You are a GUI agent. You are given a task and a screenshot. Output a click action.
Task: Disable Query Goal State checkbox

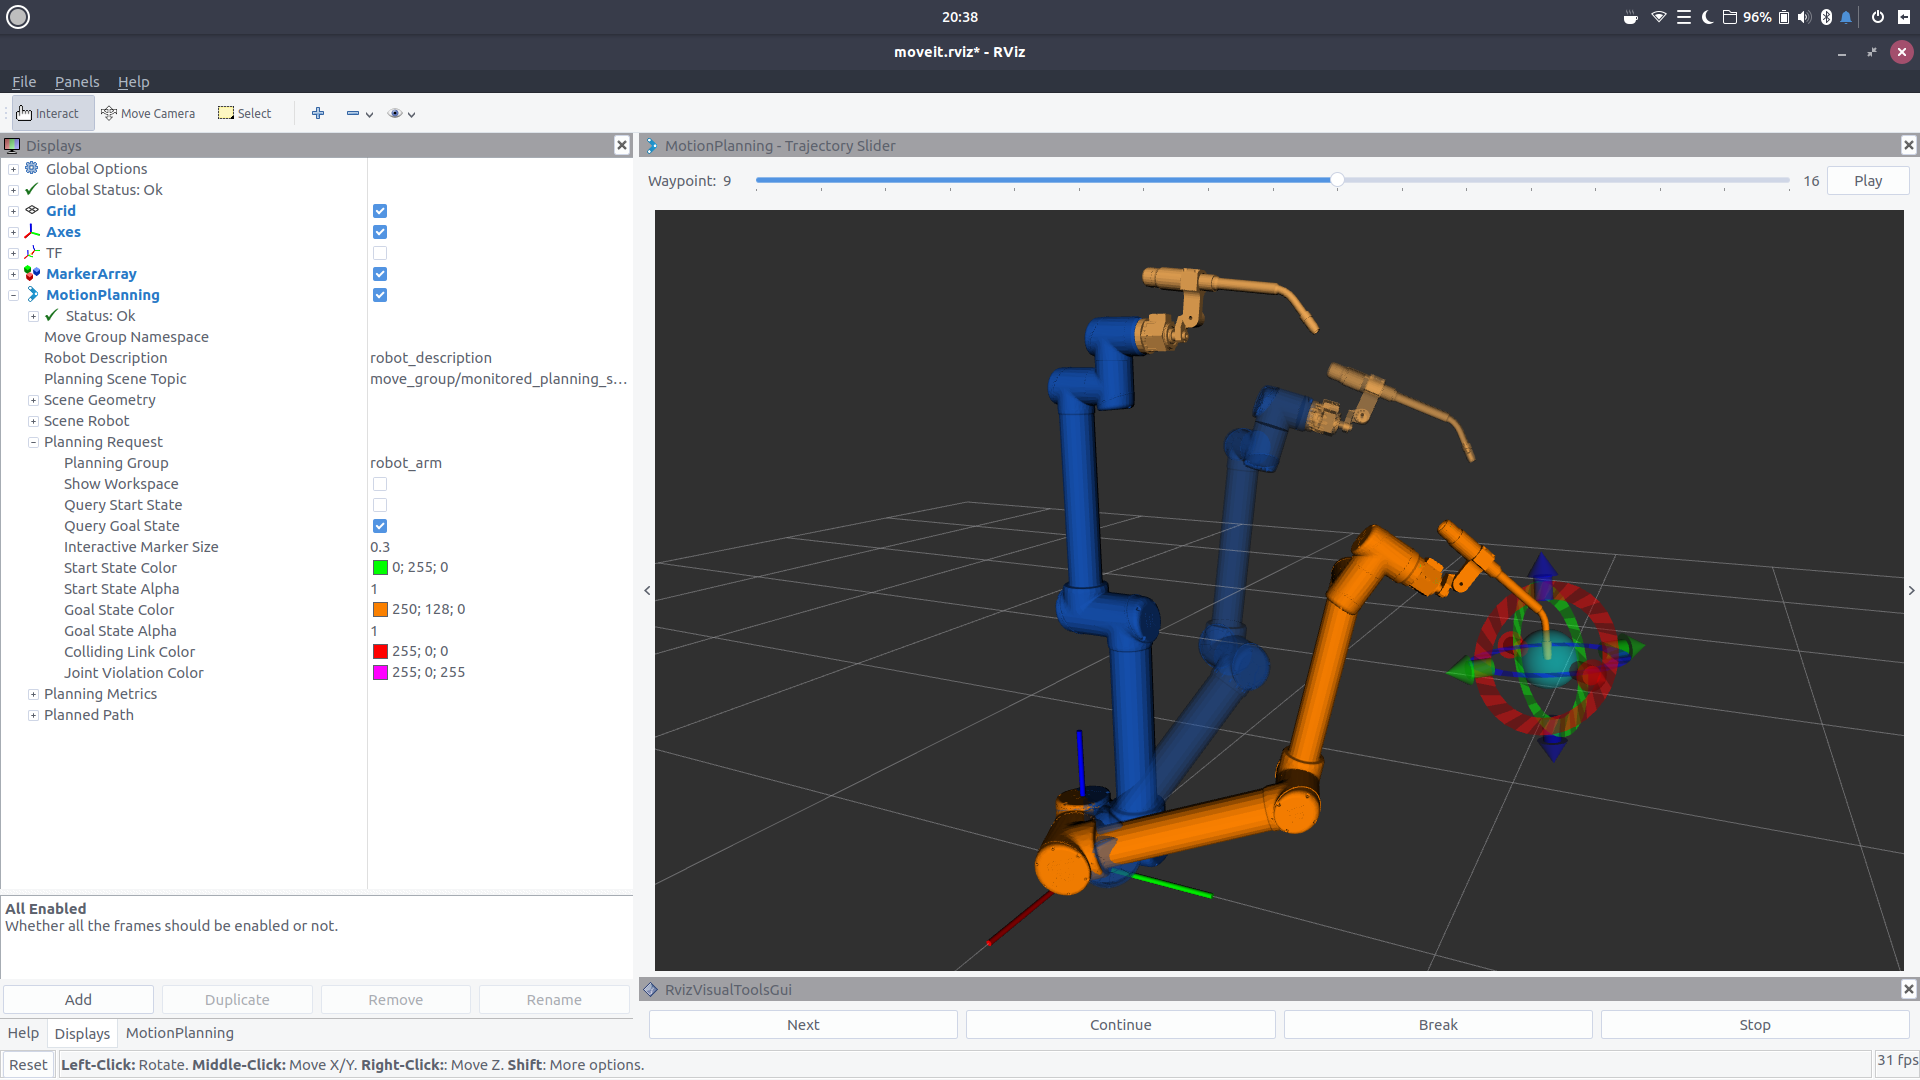(380, 526)
